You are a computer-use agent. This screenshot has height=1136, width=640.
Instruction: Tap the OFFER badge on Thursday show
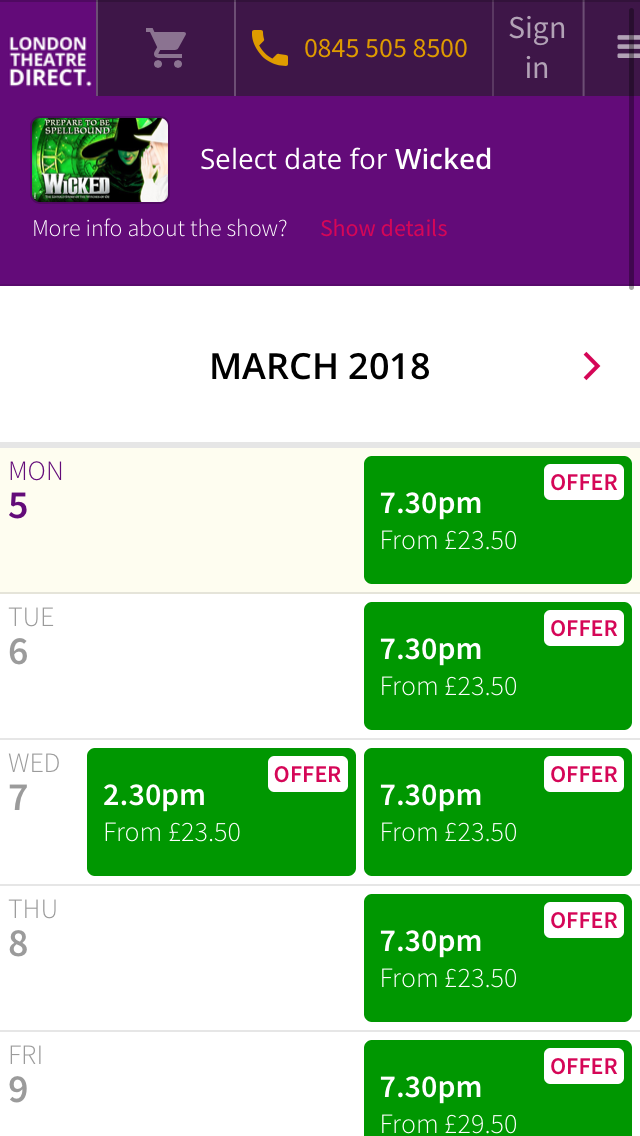coord(584,920)
